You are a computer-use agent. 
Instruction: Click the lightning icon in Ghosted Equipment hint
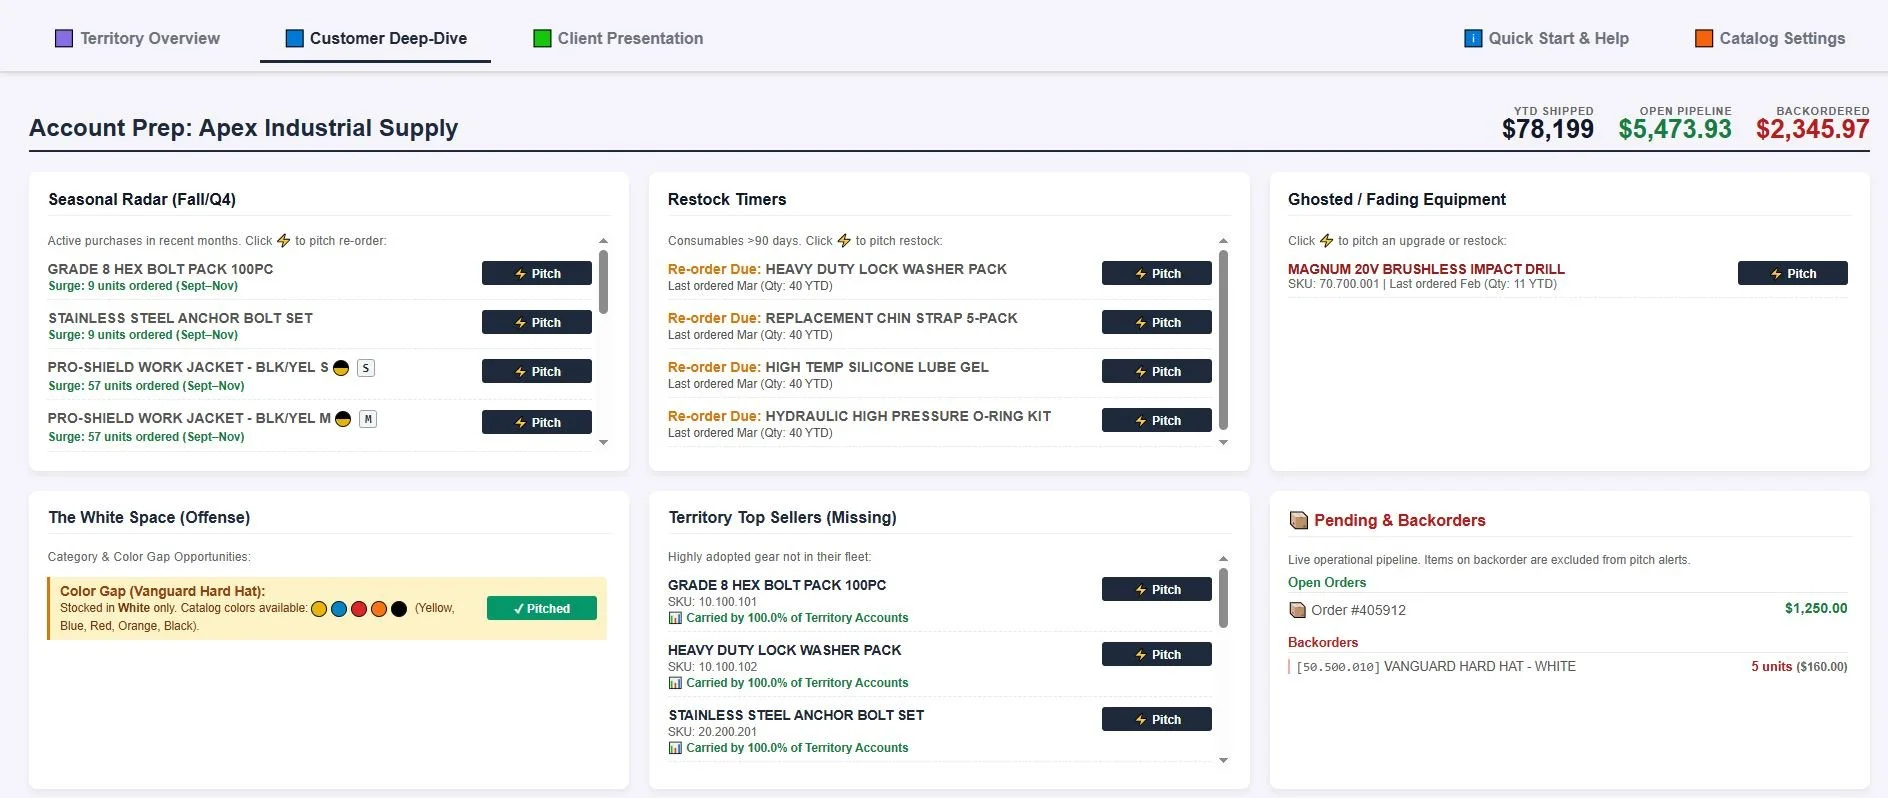point(1327,241)
